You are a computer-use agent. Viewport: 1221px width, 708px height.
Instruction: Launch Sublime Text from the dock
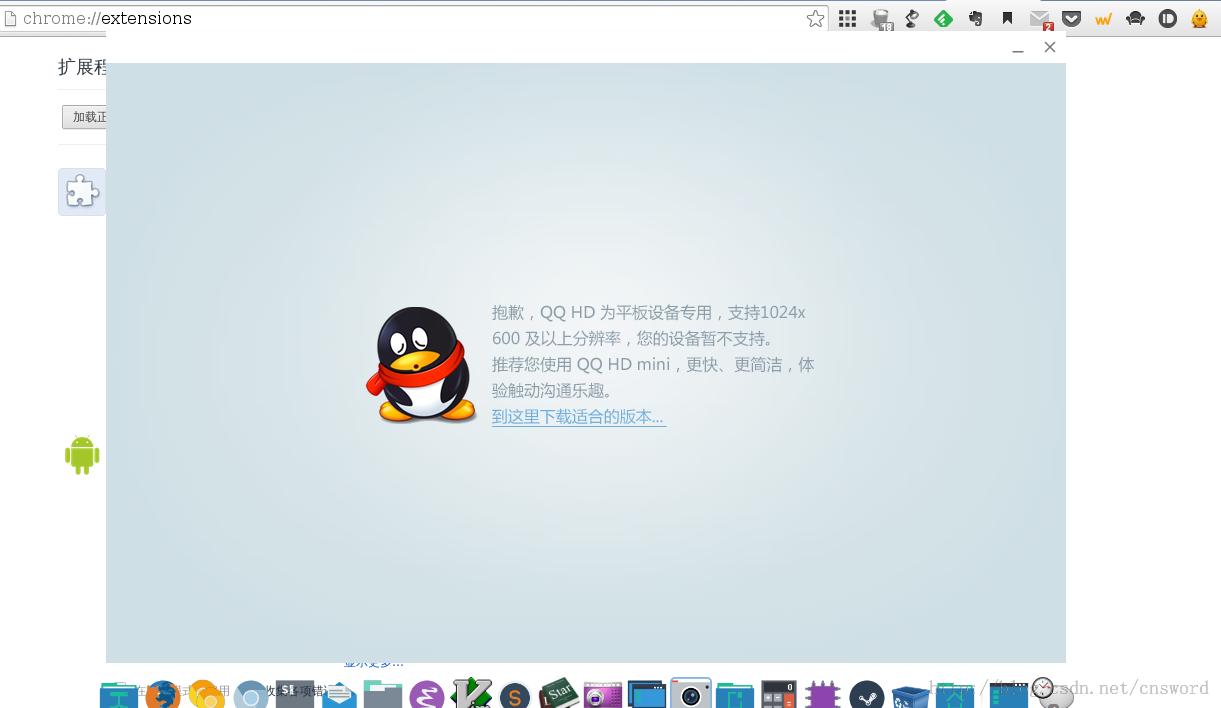click(x=514, y=695)
